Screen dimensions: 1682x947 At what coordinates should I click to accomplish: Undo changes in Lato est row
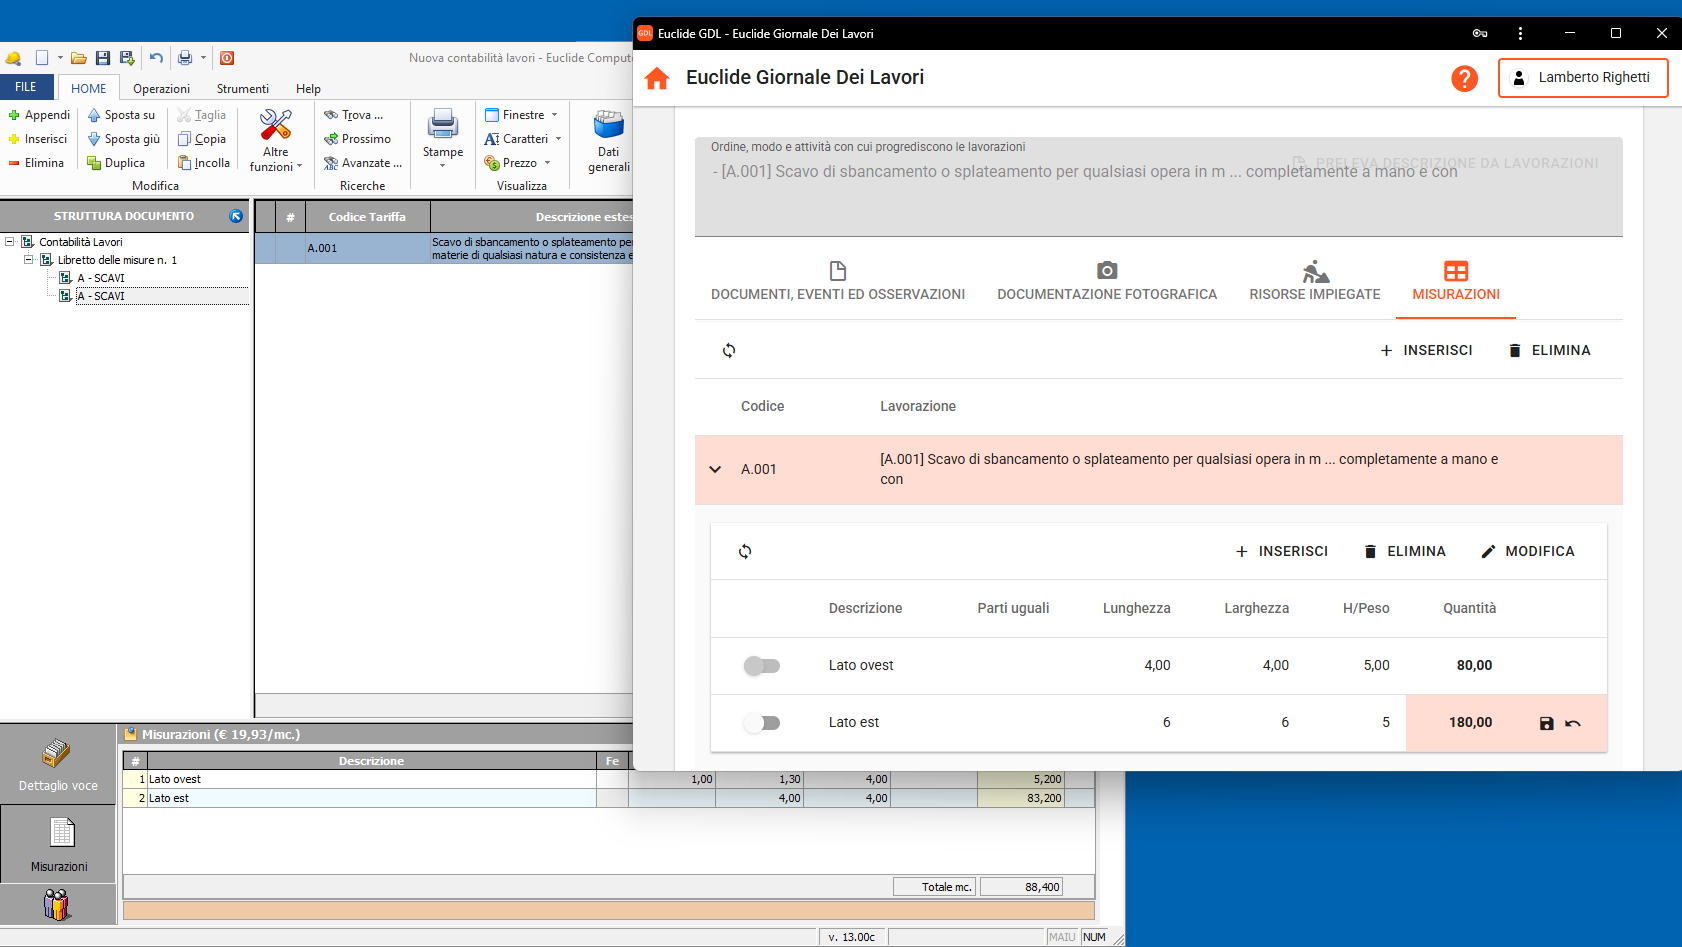click(1573, 723)
